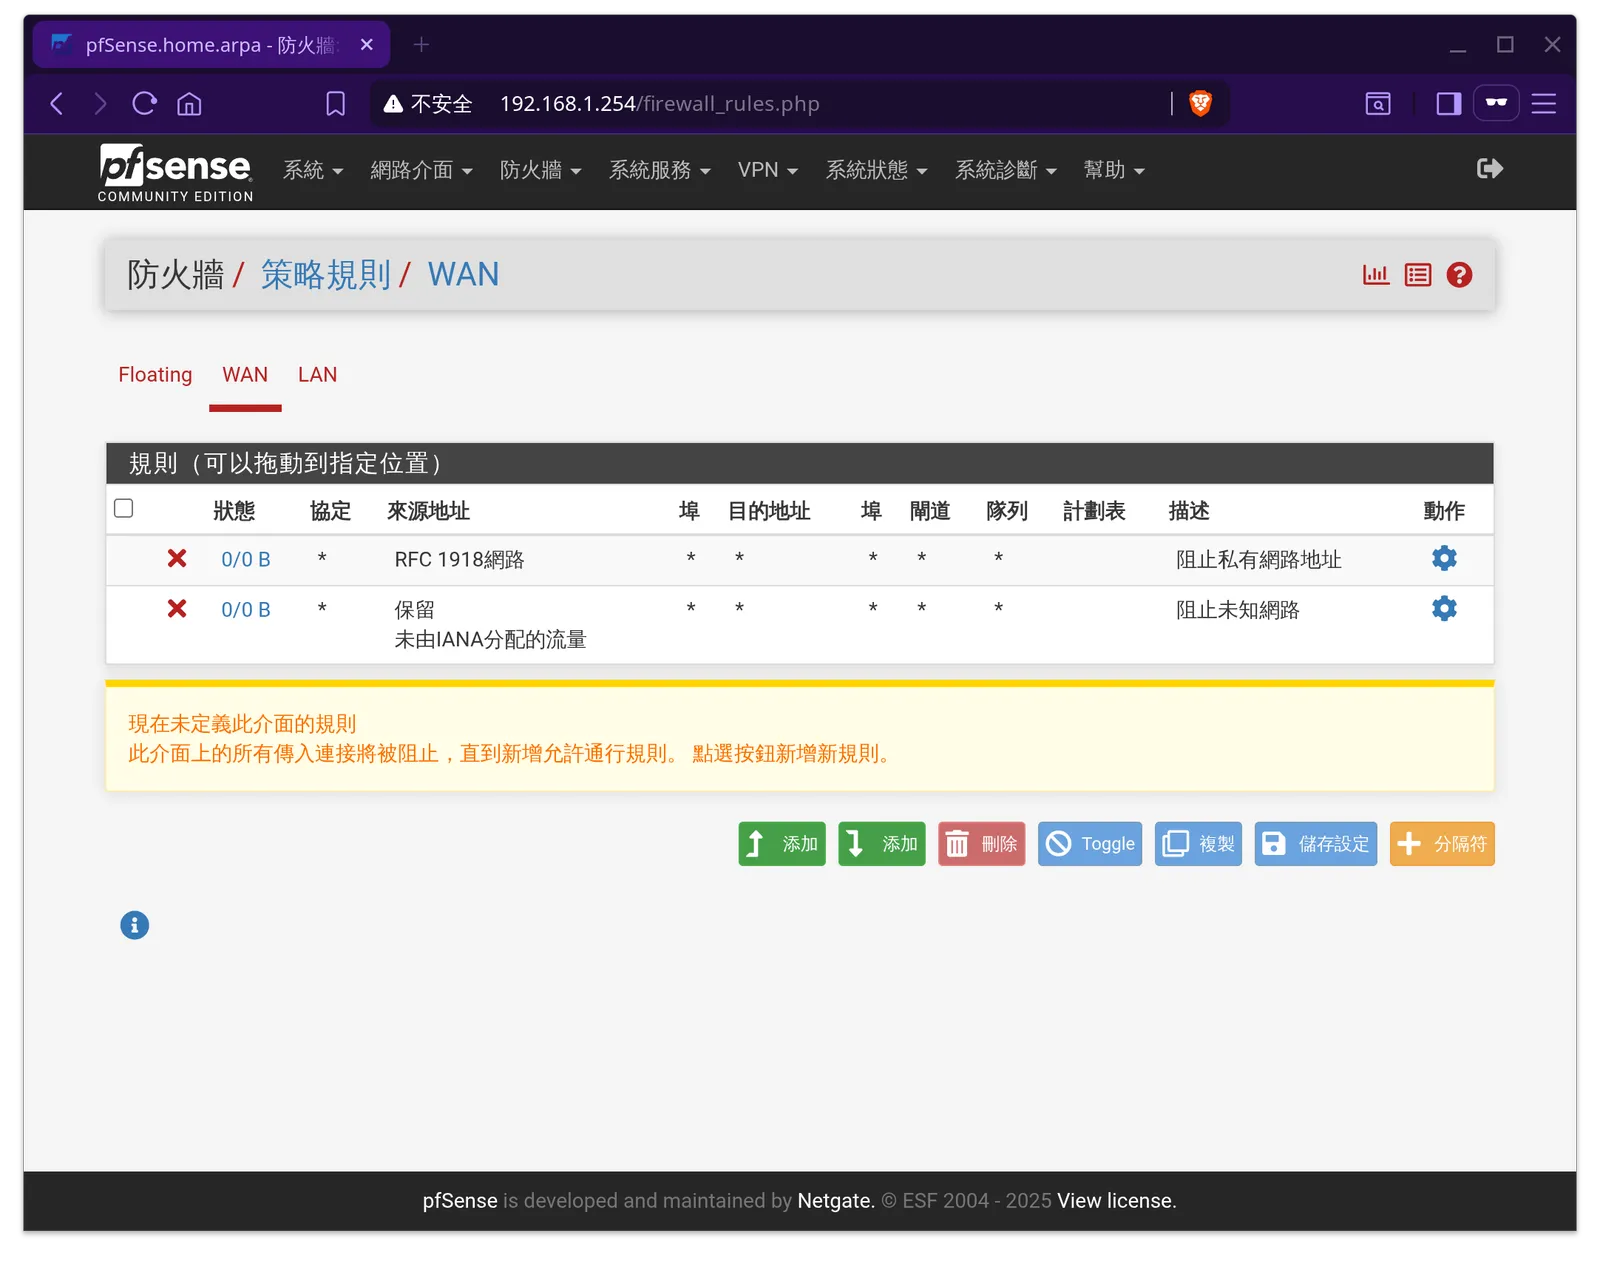Viewport: 1600px width, 1278px height.
Task: Click the Toggle button
Action: pos(1090,844)
